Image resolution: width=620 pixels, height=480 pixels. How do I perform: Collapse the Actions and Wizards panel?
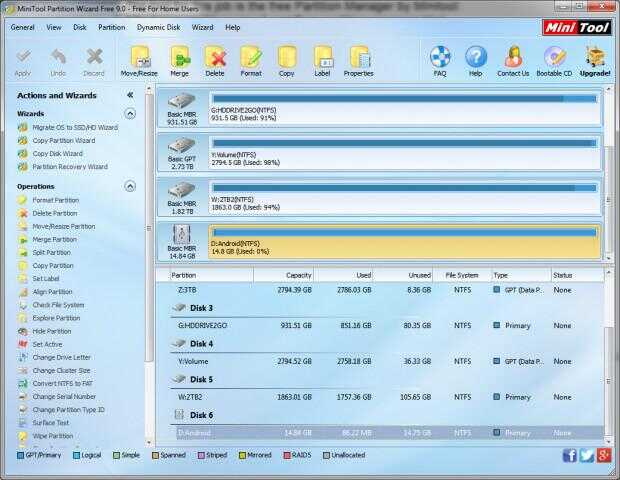(x=130, y=95)
